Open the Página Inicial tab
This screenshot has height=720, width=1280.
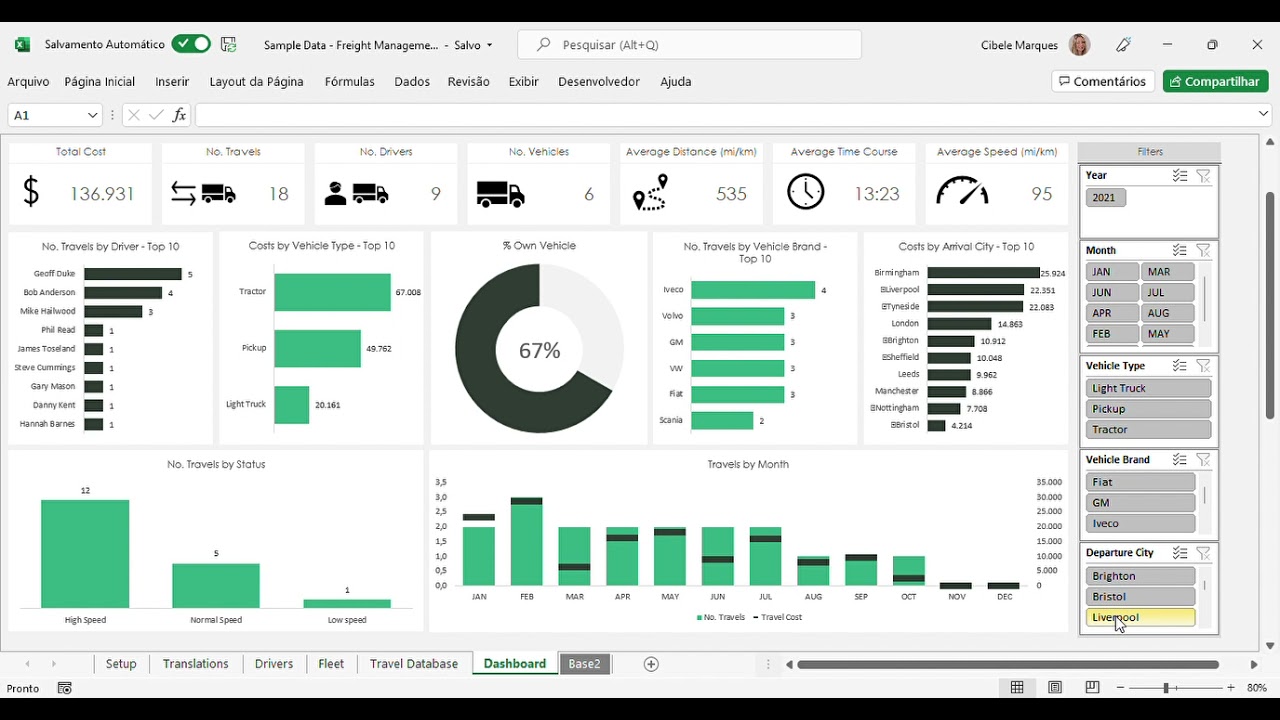coord(100,82)
